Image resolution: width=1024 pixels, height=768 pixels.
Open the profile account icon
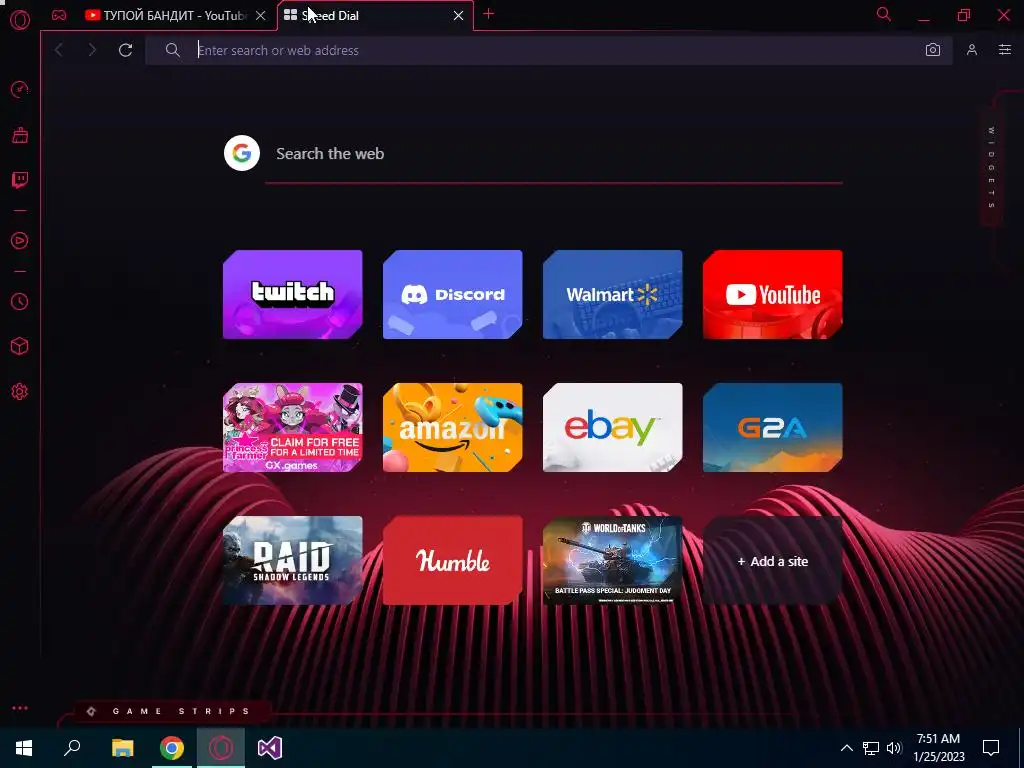click(x=972, y=50)
